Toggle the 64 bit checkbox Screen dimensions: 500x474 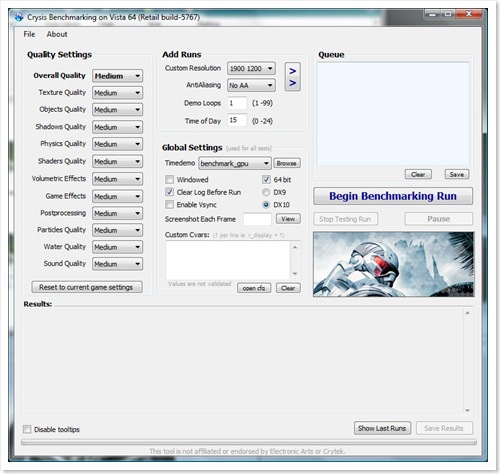point(266,180)
